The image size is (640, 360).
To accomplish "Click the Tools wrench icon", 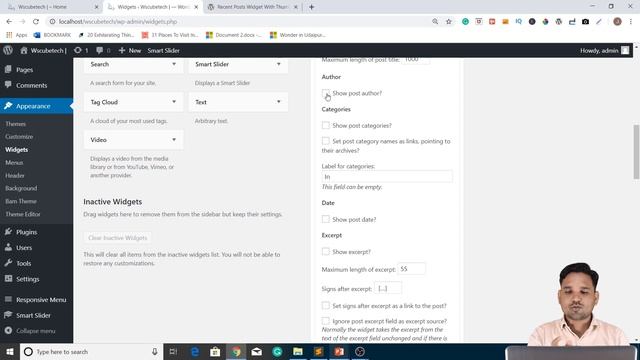I will click(8, 263).
